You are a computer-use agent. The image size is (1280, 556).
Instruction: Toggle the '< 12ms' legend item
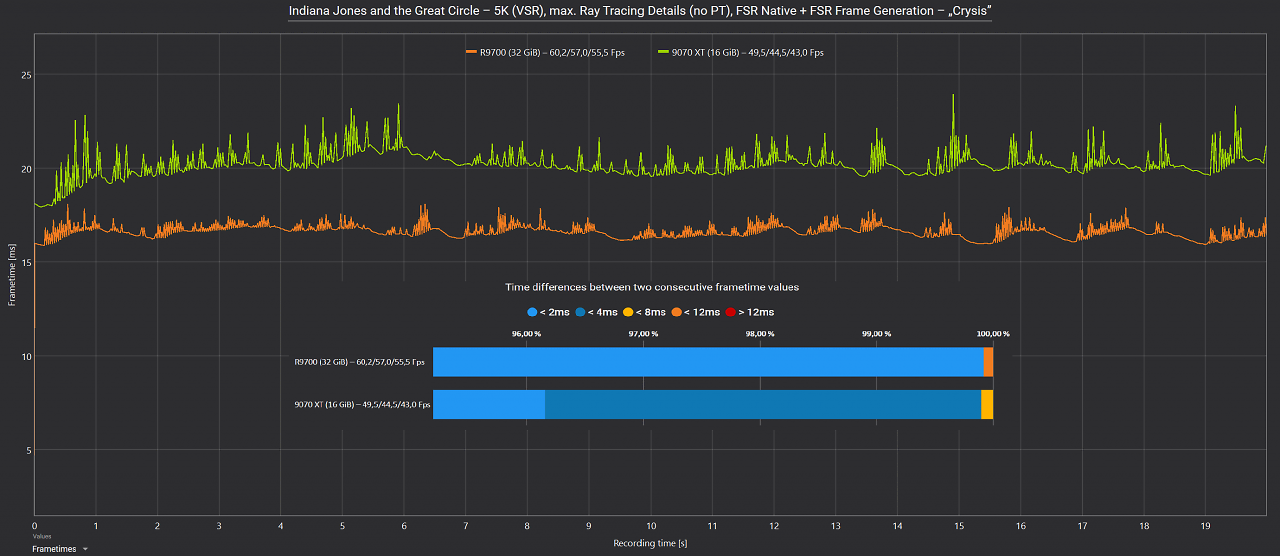point(696,312)
